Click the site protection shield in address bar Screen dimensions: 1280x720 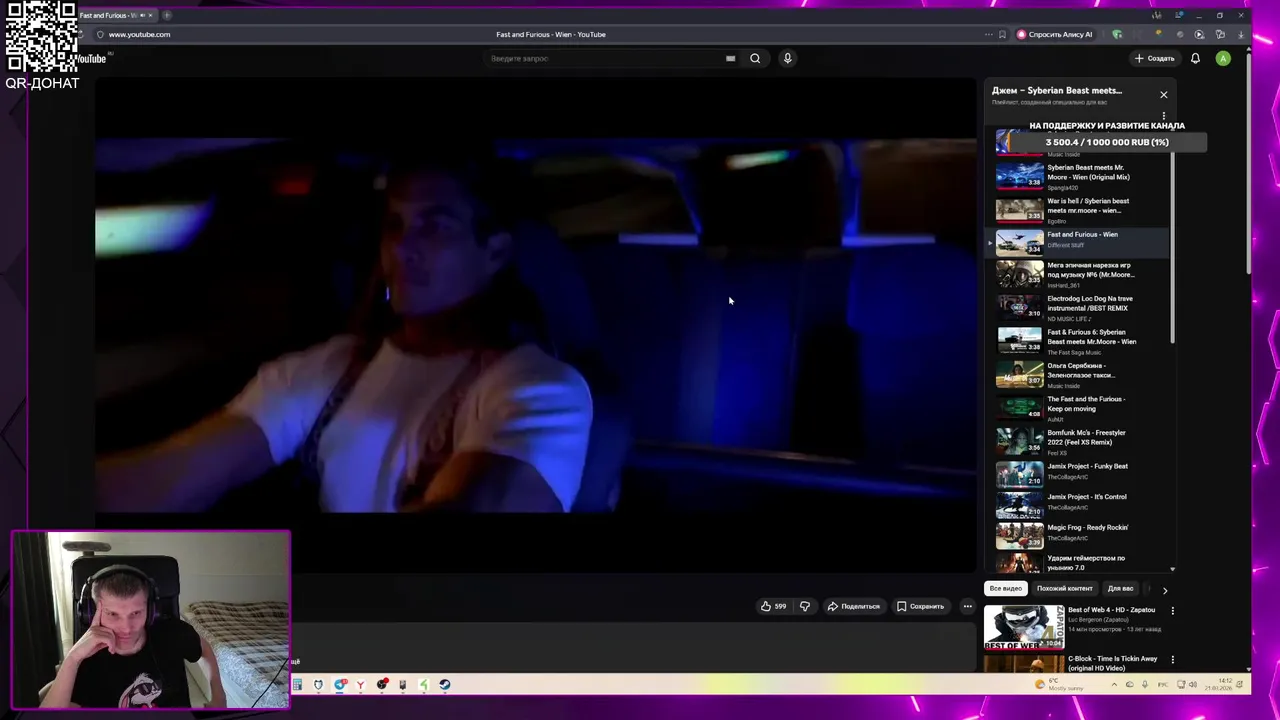[100, 34]
